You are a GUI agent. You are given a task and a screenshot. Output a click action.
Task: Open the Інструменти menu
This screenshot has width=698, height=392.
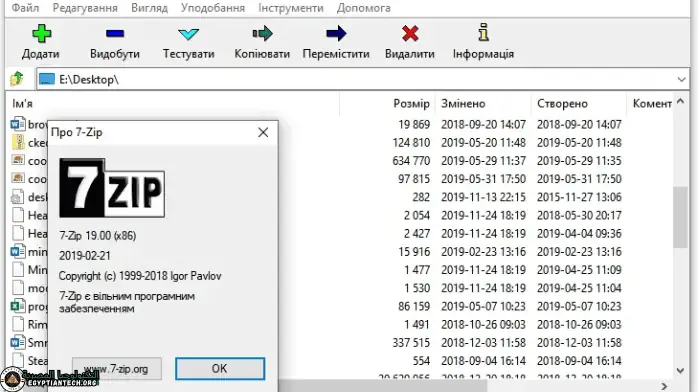tap(291, 8)
